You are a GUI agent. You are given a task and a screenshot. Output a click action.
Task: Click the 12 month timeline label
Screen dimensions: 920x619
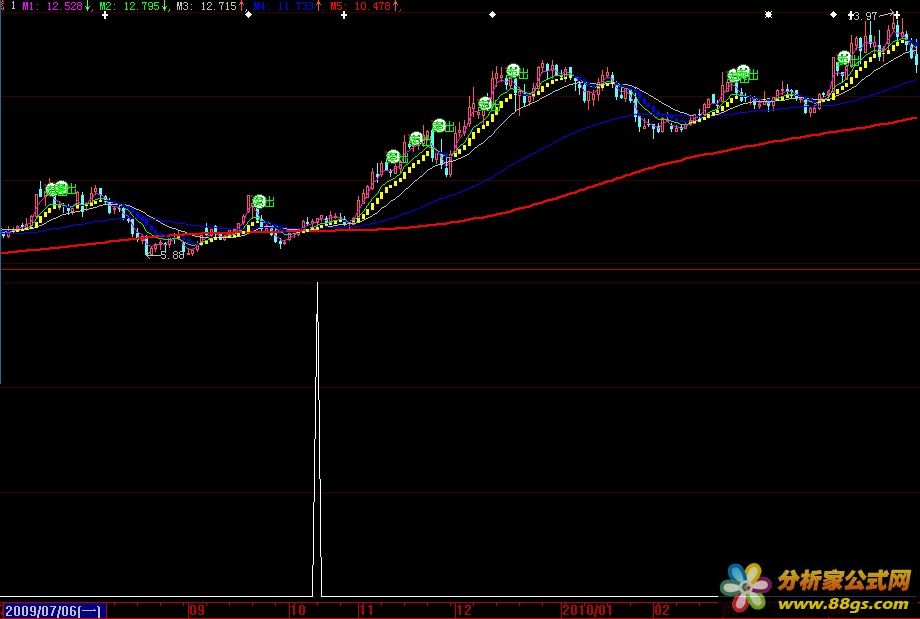(x=463, y=609)
